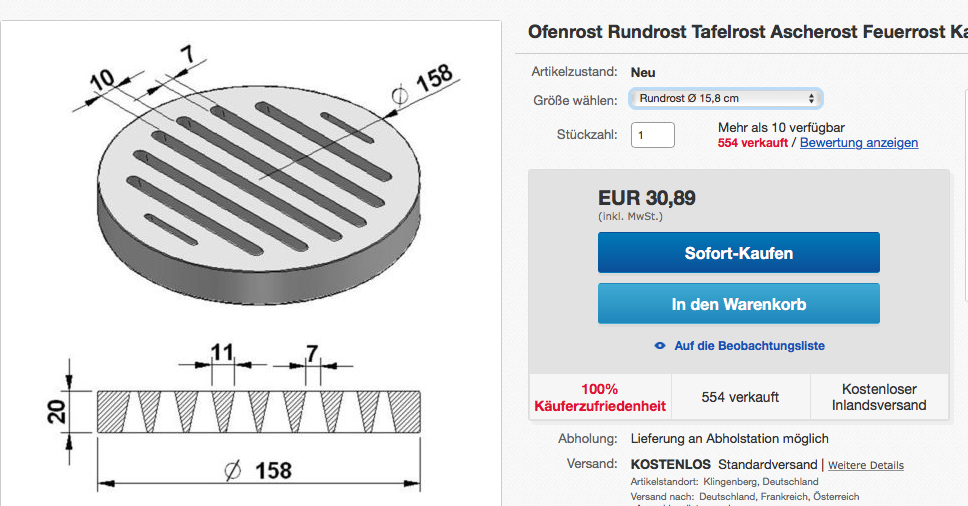The image size is (968, 506).
Task: Click the Ofenrost Rundrost product title
Action: click(x=748, y=32)
